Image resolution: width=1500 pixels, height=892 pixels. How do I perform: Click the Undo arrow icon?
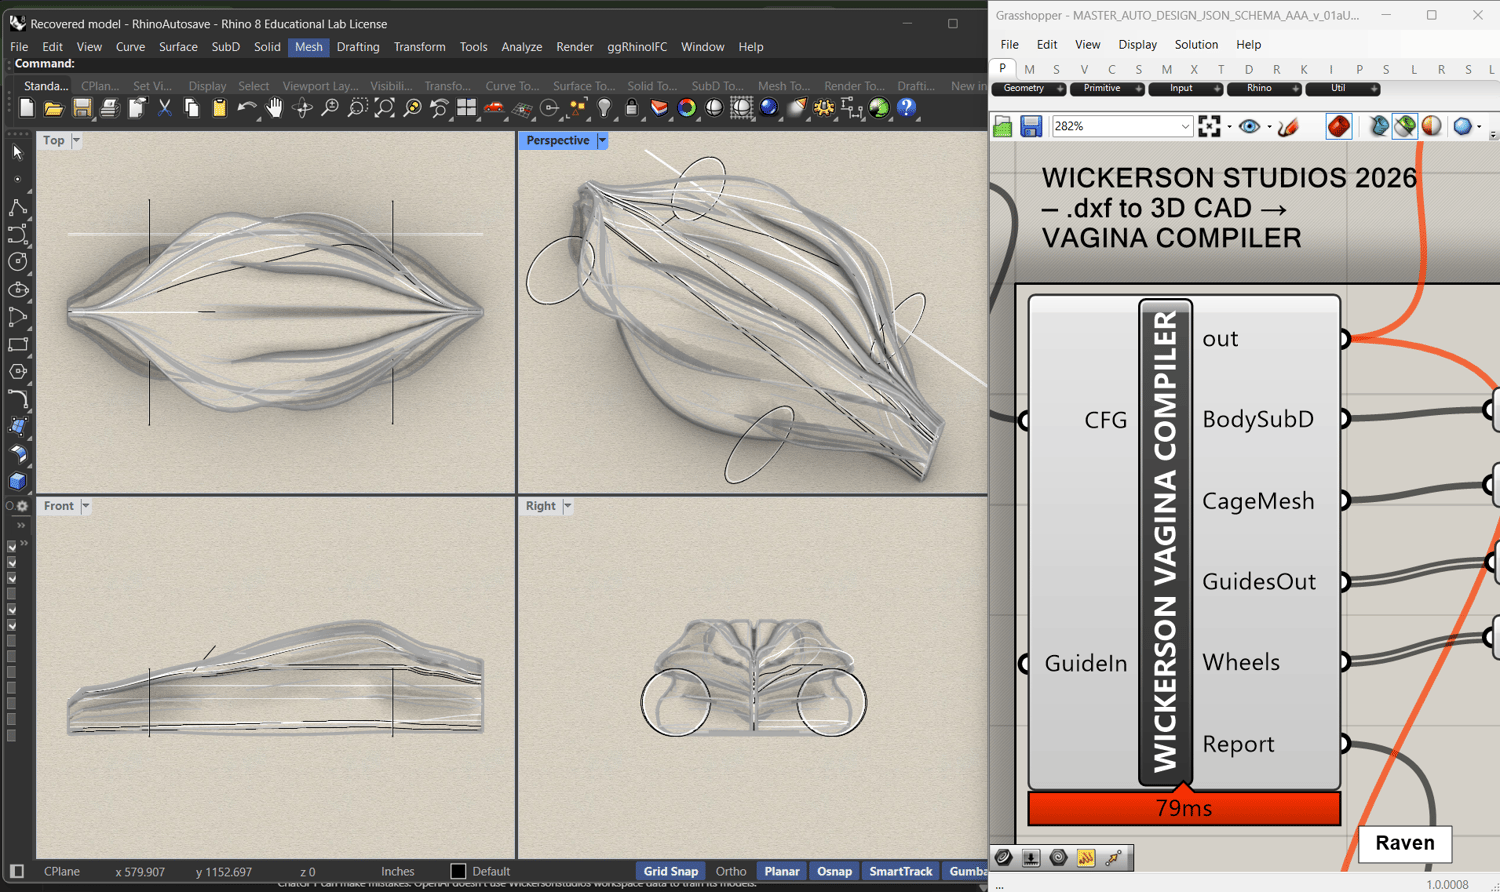tap(247, 108)
